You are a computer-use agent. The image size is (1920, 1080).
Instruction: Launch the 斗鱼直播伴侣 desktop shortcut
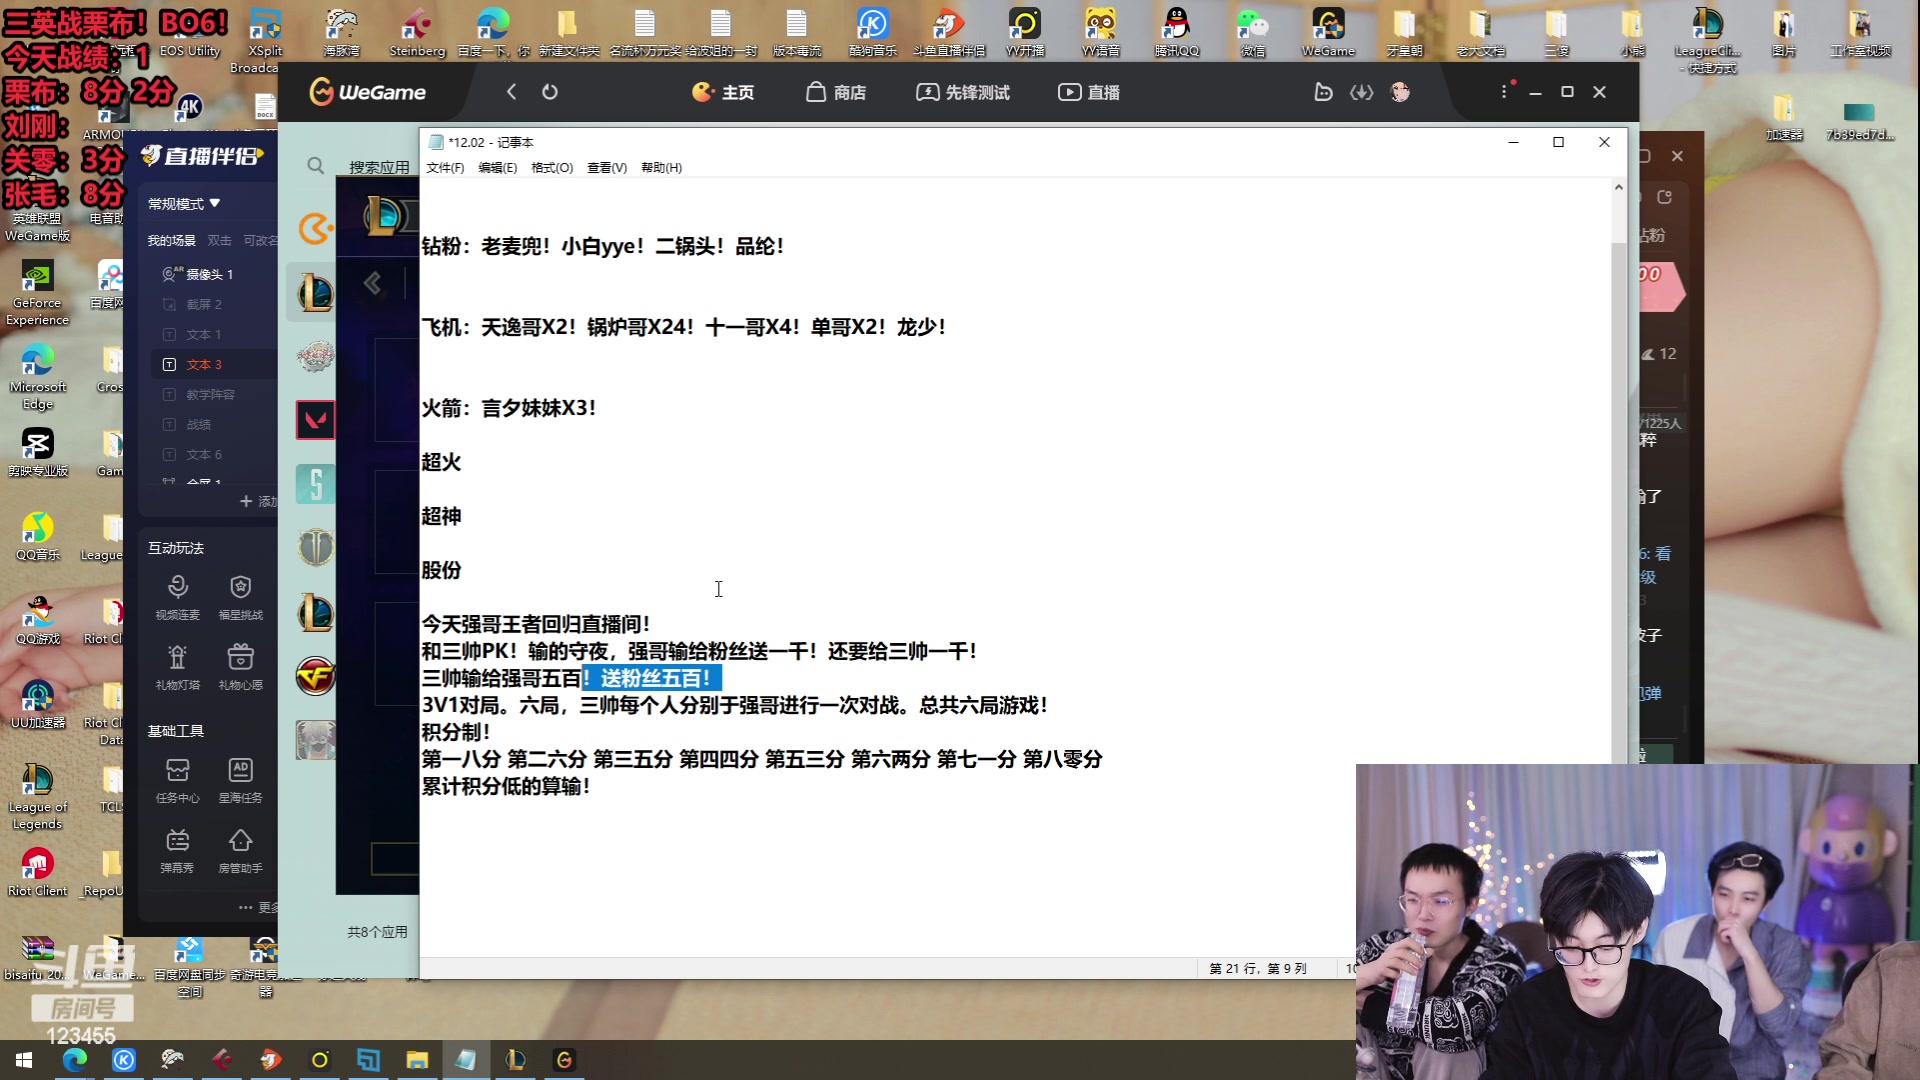point(946,24)
